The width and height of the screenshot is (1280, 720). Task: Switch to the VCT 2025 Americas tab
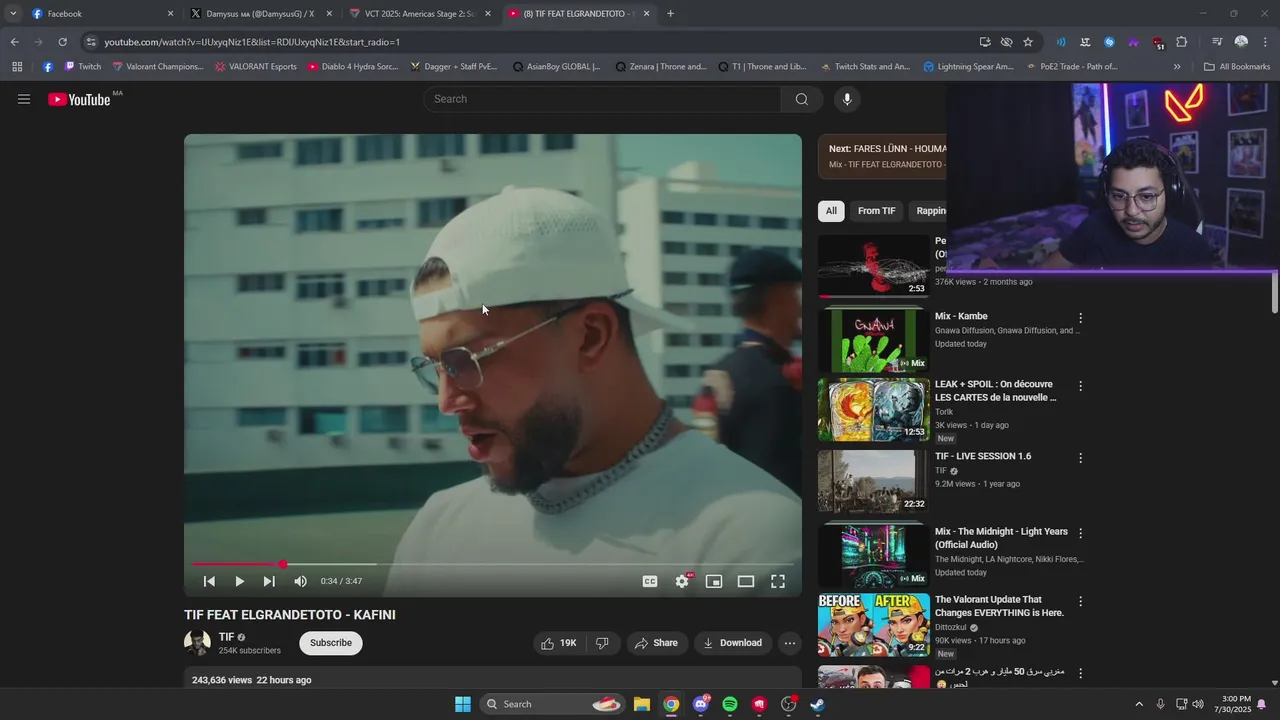tap(419, 14)
